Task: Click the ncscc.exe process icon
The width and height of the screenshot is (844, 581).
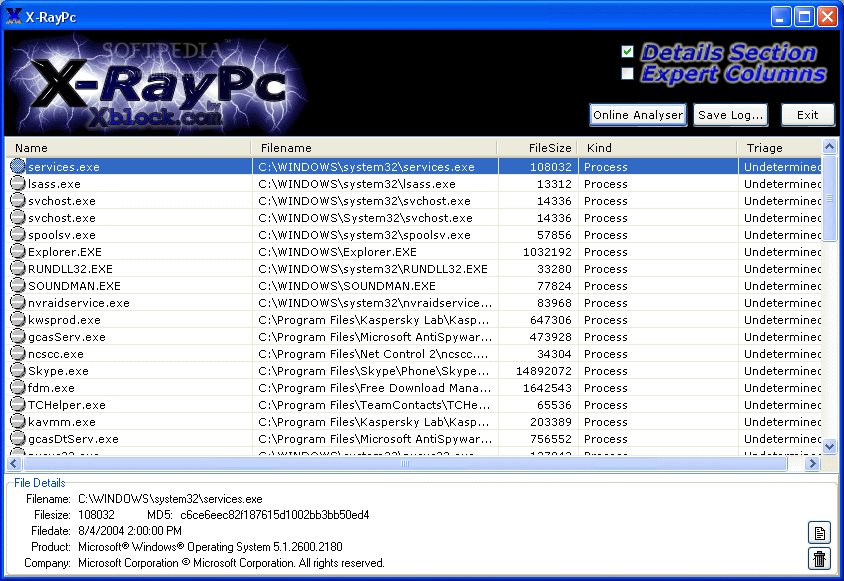Action: [18, 354]
